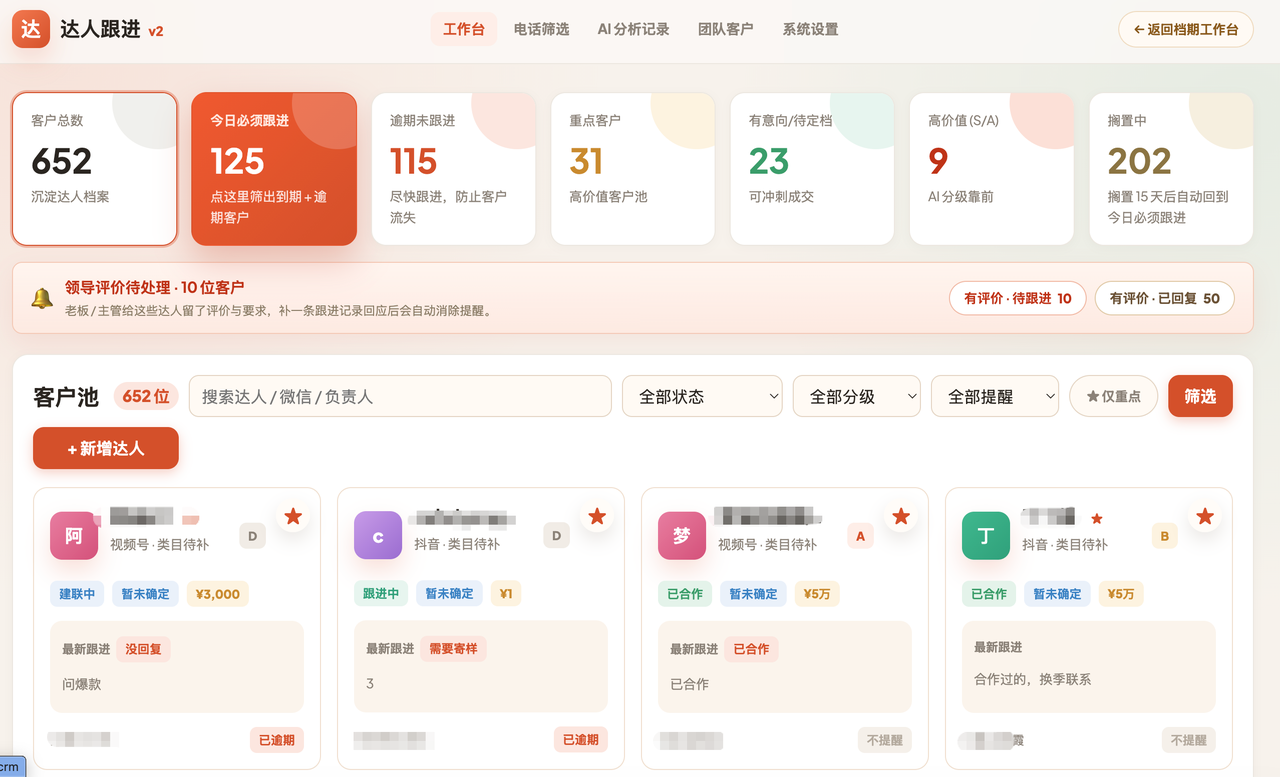Toggle the star on the 阿 card
The width and height of the screenshot is (1280, 777).
click(x=293, y=516)
